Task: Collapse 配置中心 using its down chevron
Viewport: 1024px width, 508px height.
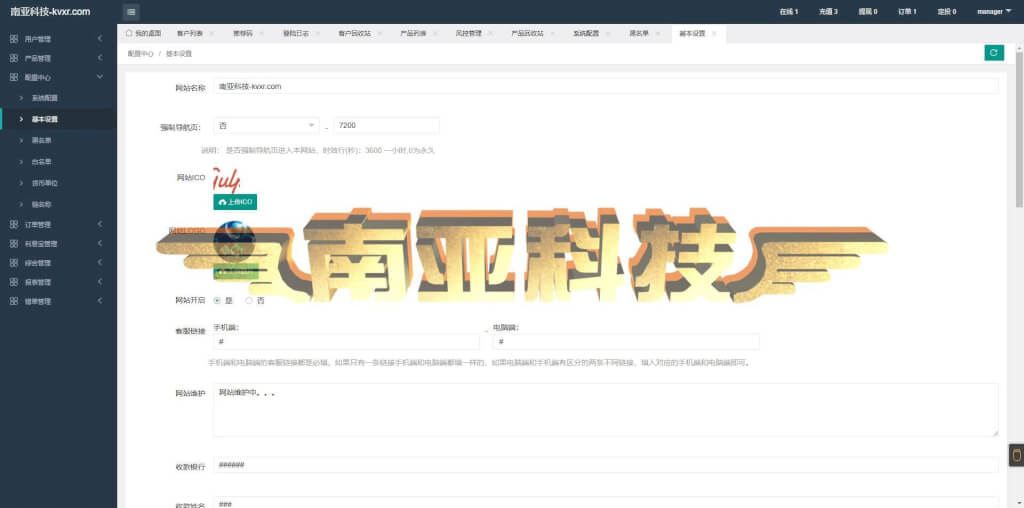Action: point(100,77)
